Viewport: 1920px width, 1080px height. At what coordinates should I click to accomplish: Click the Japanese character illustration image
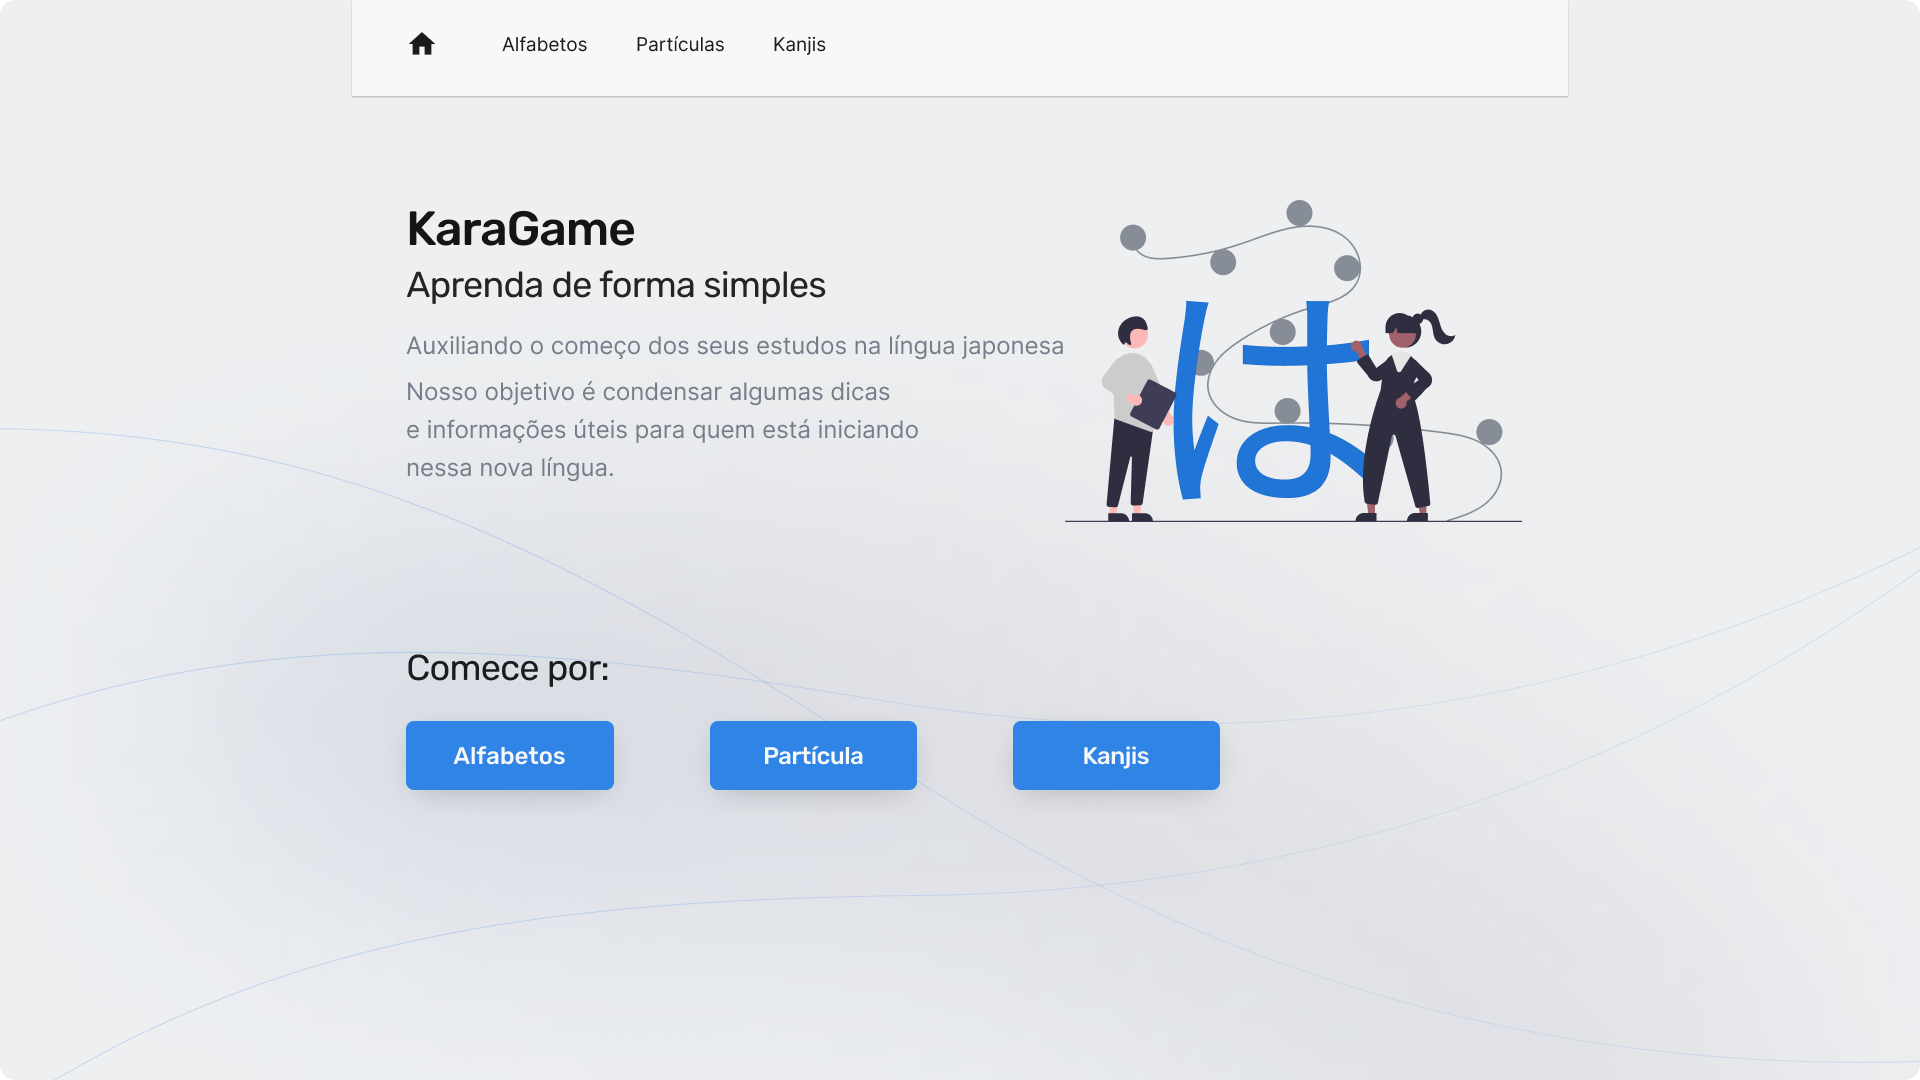click(x=1293, y=361)
